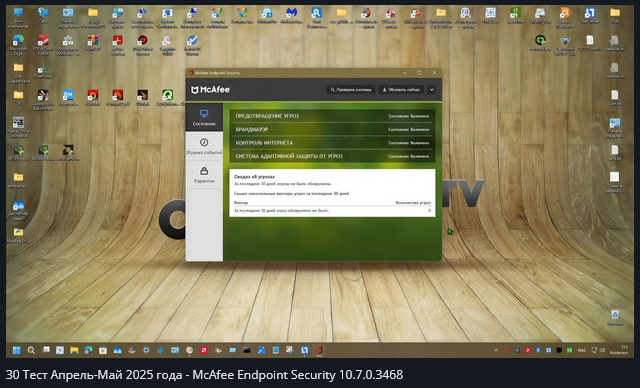Image resolution: width=640 pixels, height=388 pixels.
Task: Select the Диспетчер задач desktop shortcut
Action: click(18, 210)
